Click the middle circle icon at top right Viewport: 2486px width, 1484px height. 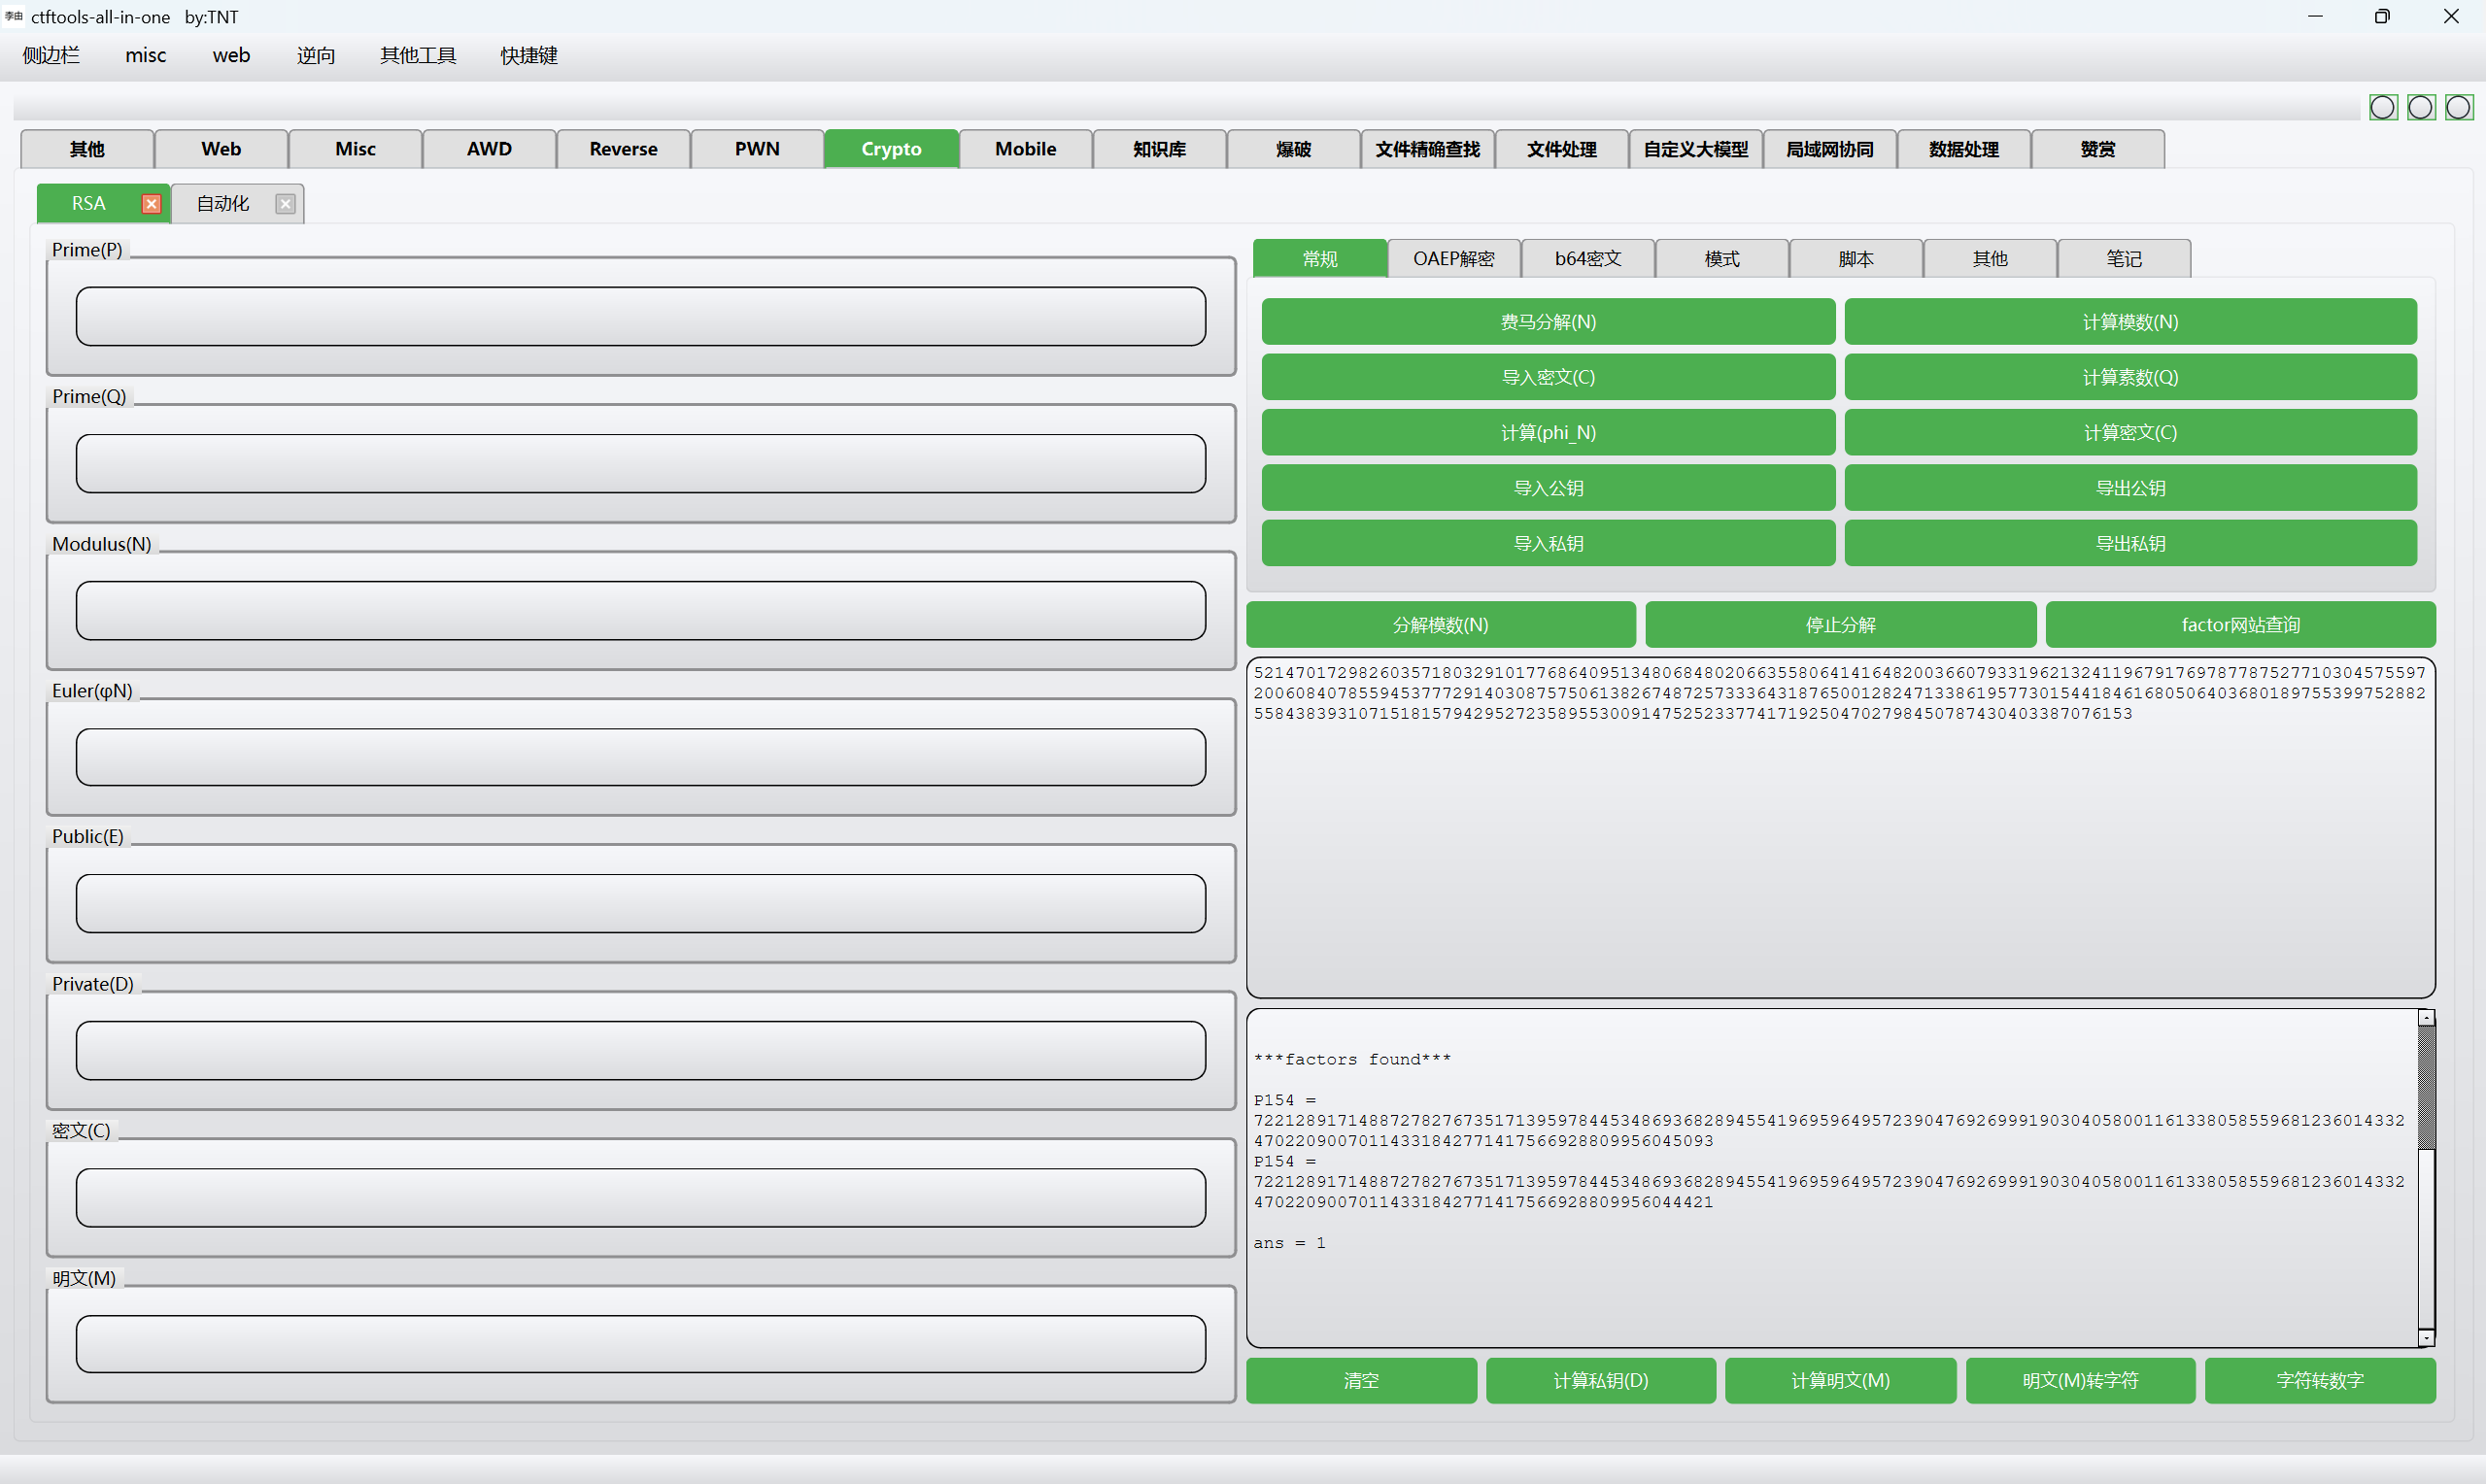click(x=2421, y=107)
